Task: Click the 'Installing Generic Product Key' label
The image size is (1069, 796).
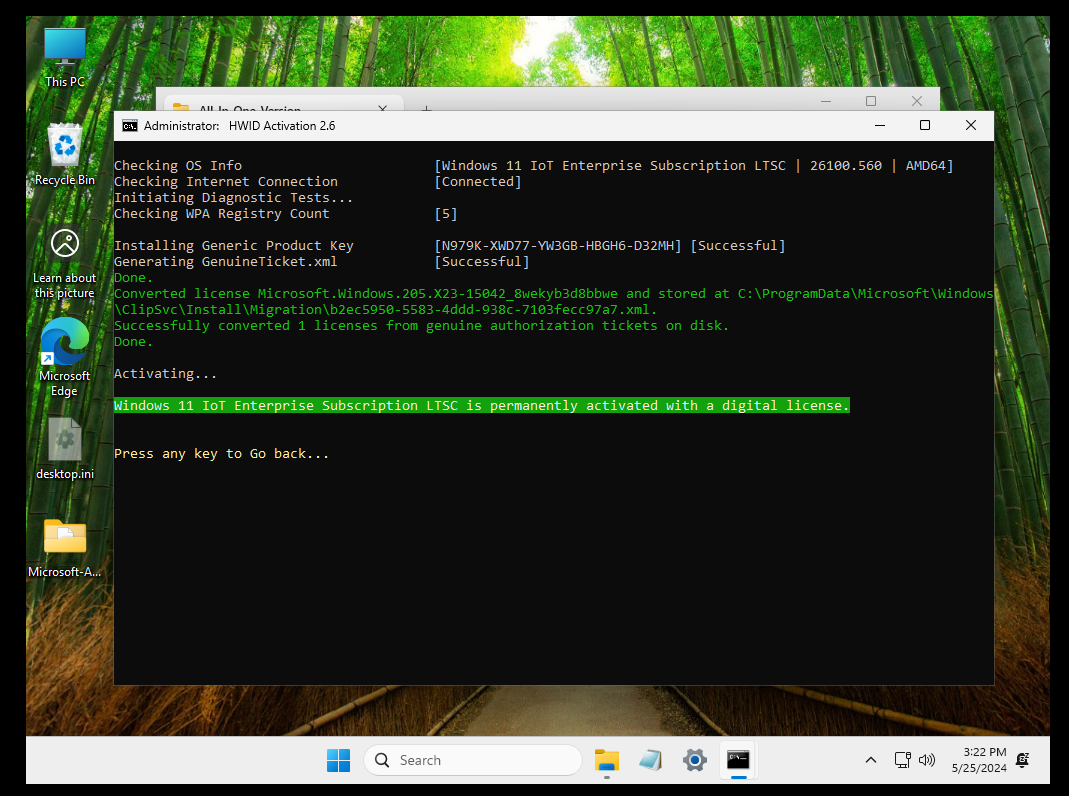Action: (234, 245)
